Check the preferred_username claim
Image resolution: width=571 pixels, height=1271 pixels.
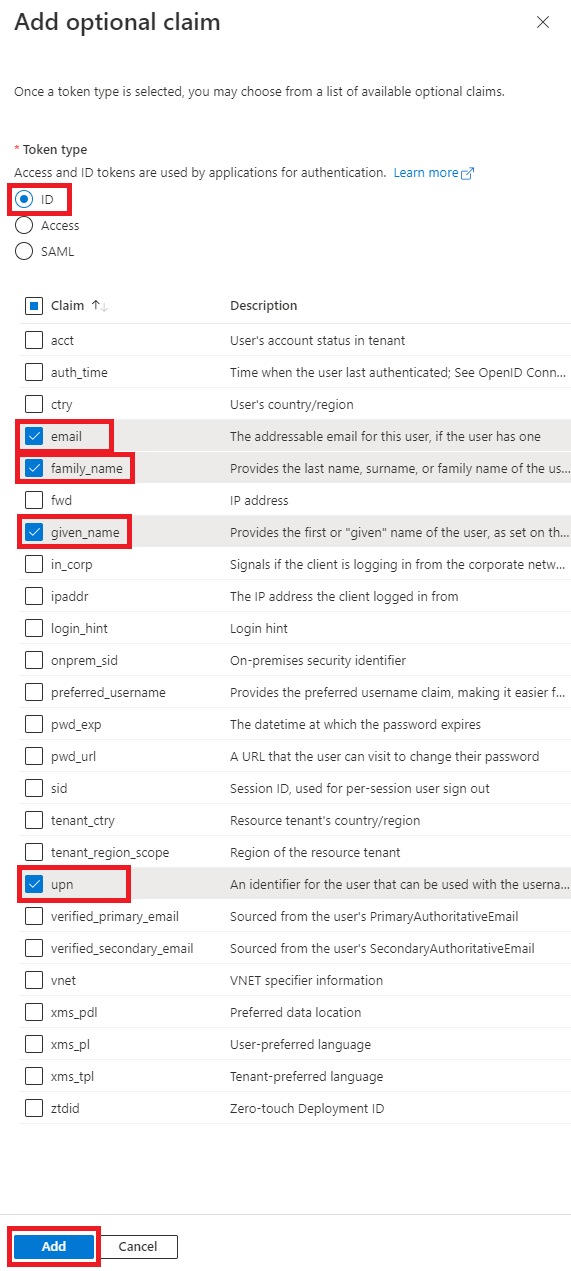(34, 692)
